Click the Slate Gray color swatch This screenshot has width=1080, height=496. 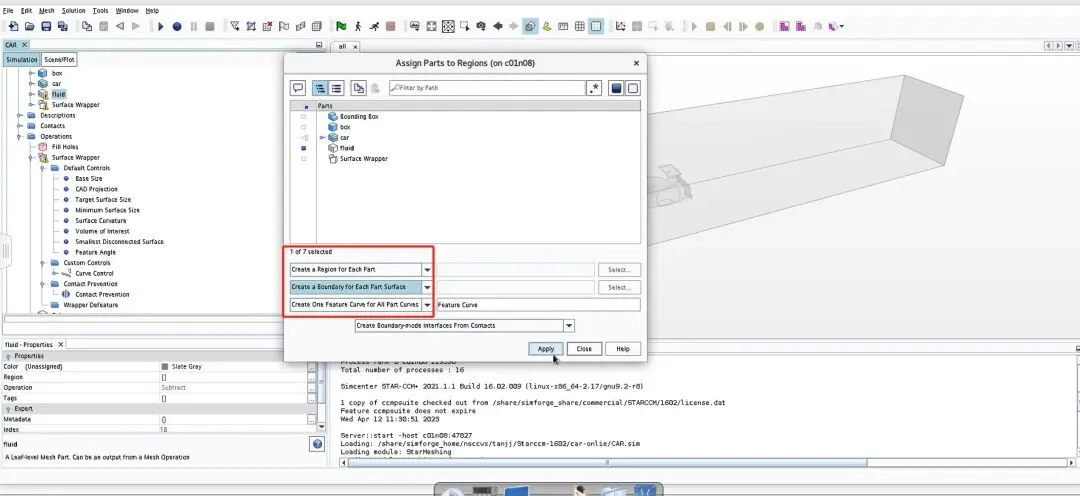click(165, 366)
